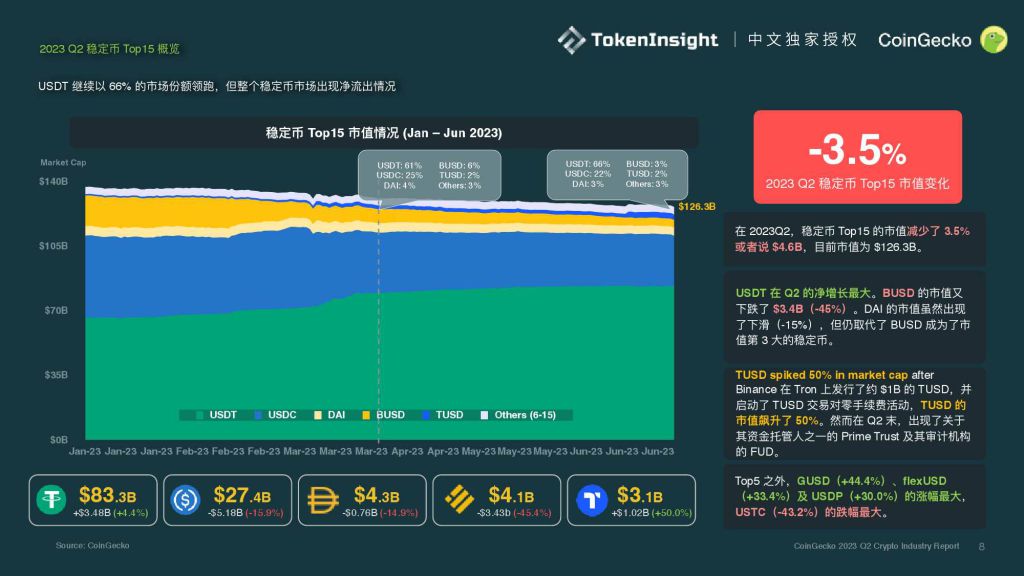Screen dimensions: 1024x576
Task: Click the callout showing USDT: 61%
Action: pyautogui.click(x=429, y=175)
